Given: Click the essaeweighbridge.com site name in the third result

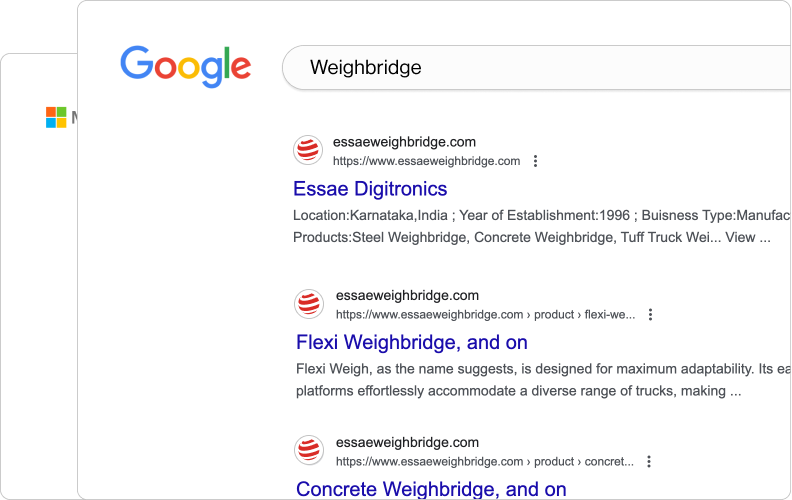Looking at the screenshot, I should coord(407,442).
